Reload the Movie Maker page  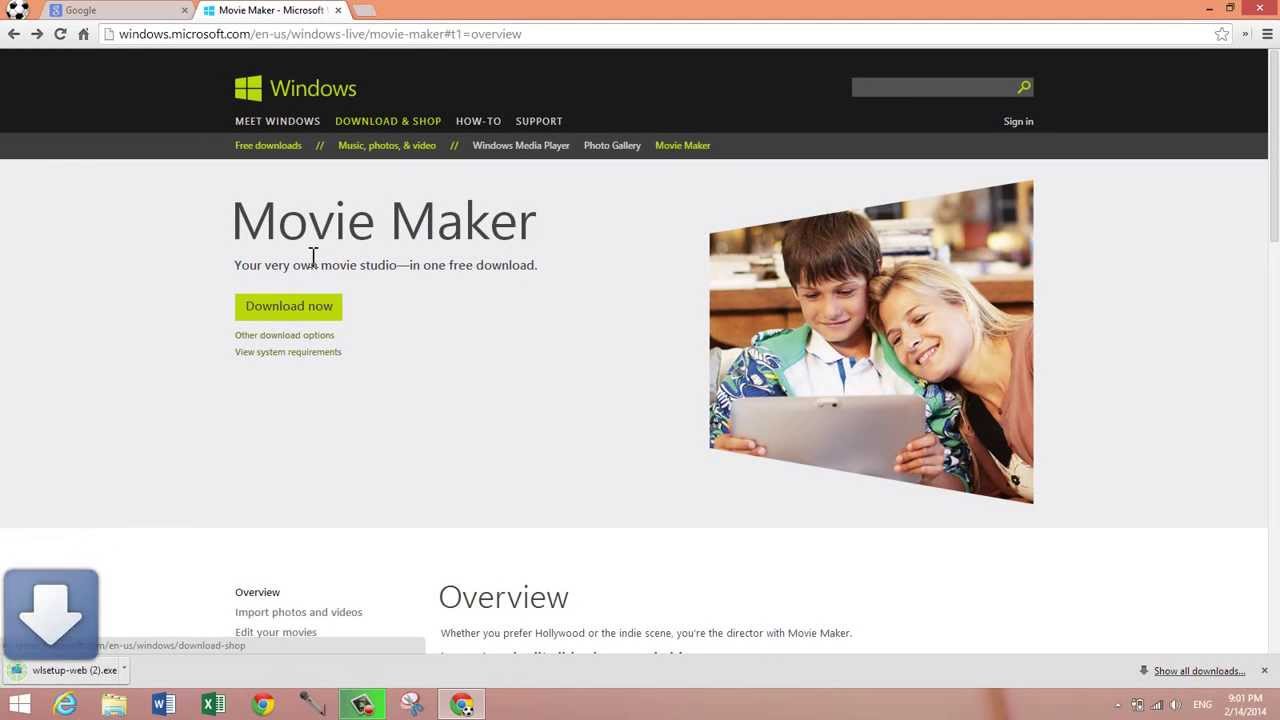[x=60, y=34]
